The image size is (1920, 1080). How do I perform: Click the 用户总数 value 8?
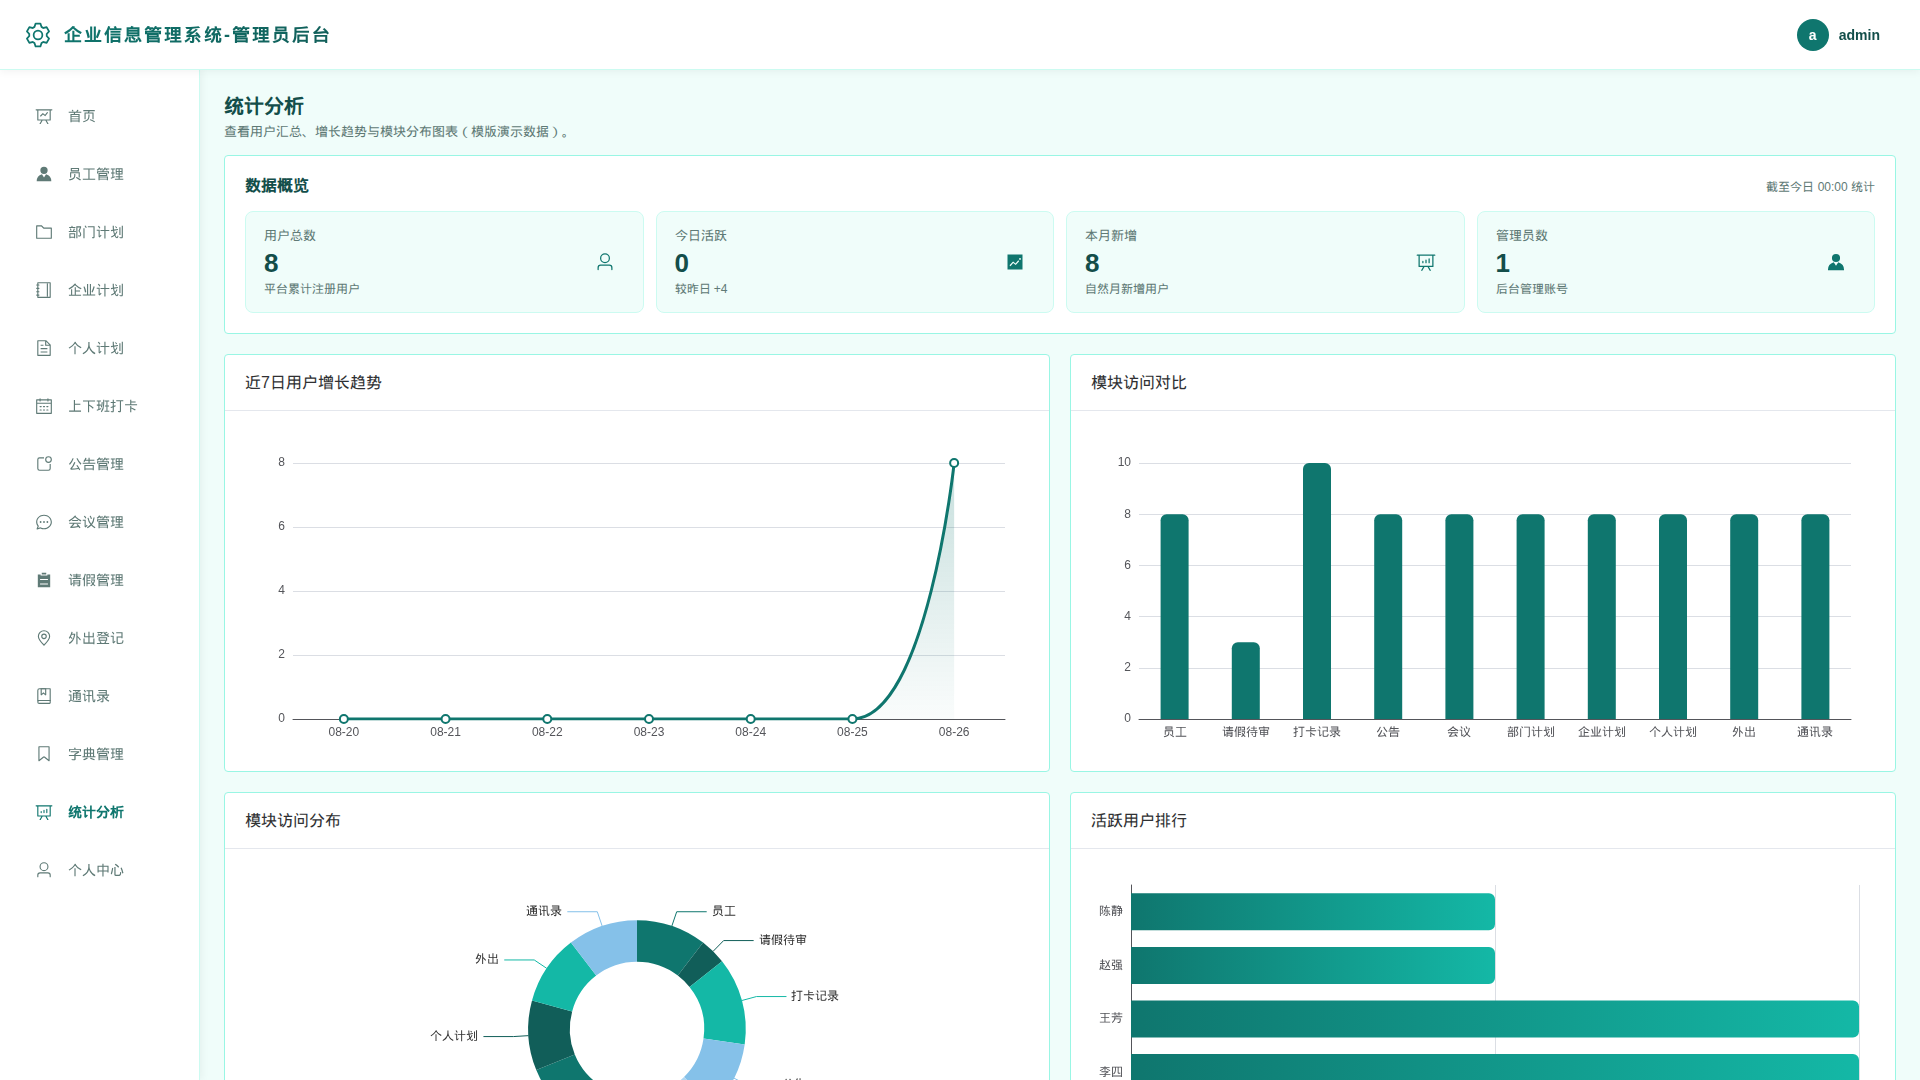click(271, 263)
